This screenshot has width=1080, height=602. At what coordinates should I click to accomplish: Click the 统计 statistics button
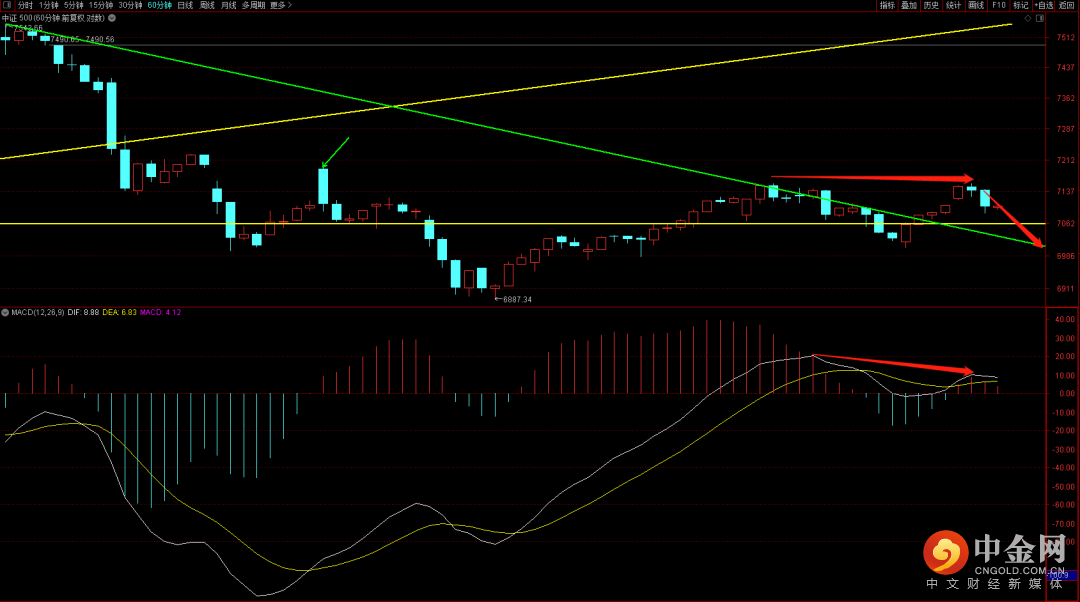coord(953,5)
